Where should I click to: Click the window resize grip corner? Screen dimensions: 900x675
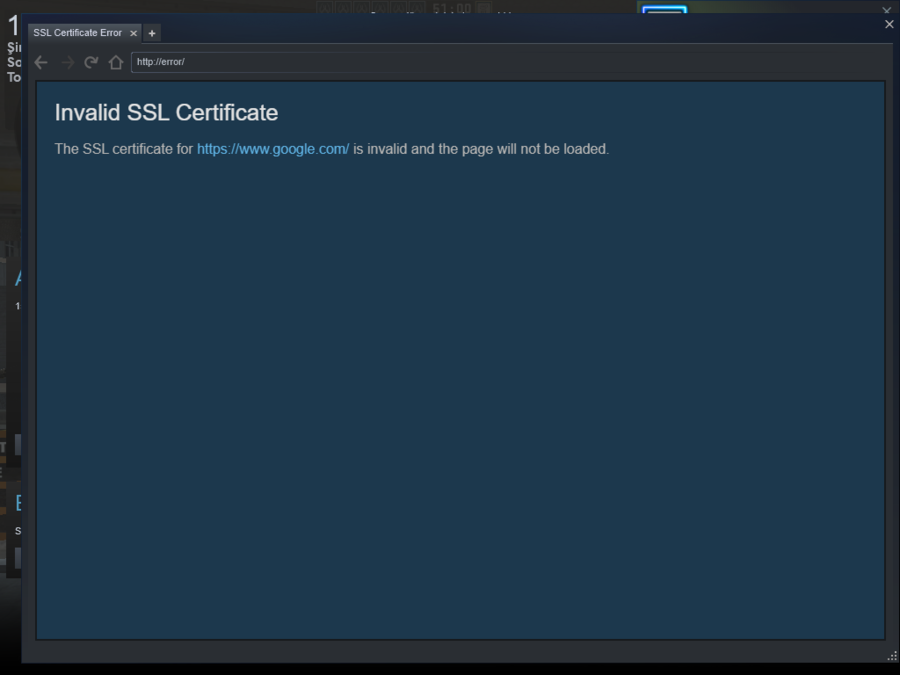coord(892,656)
